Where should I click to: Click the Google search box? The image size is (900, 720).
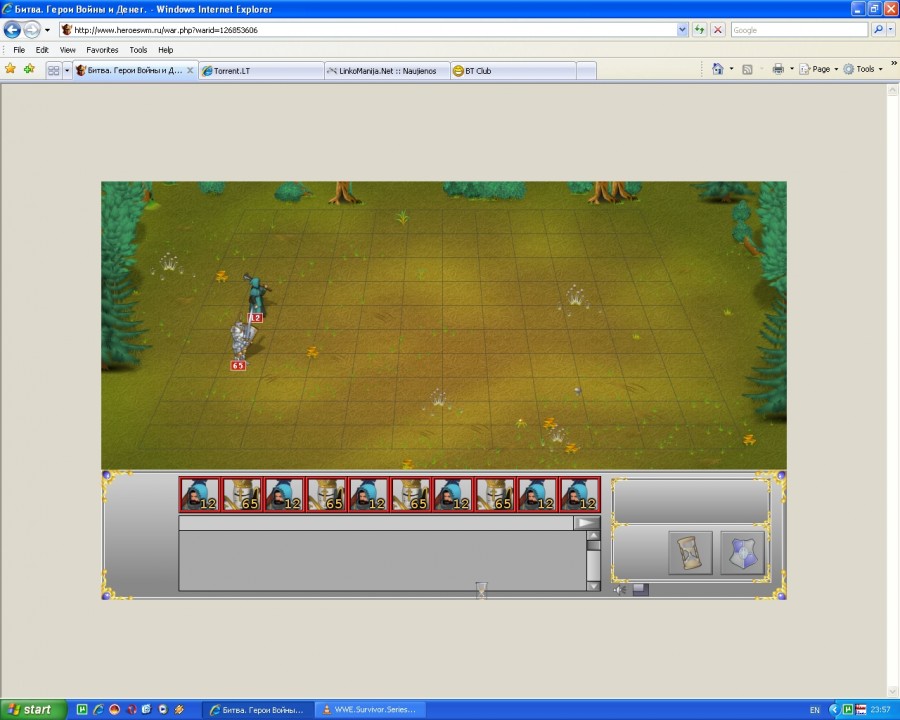799,30
